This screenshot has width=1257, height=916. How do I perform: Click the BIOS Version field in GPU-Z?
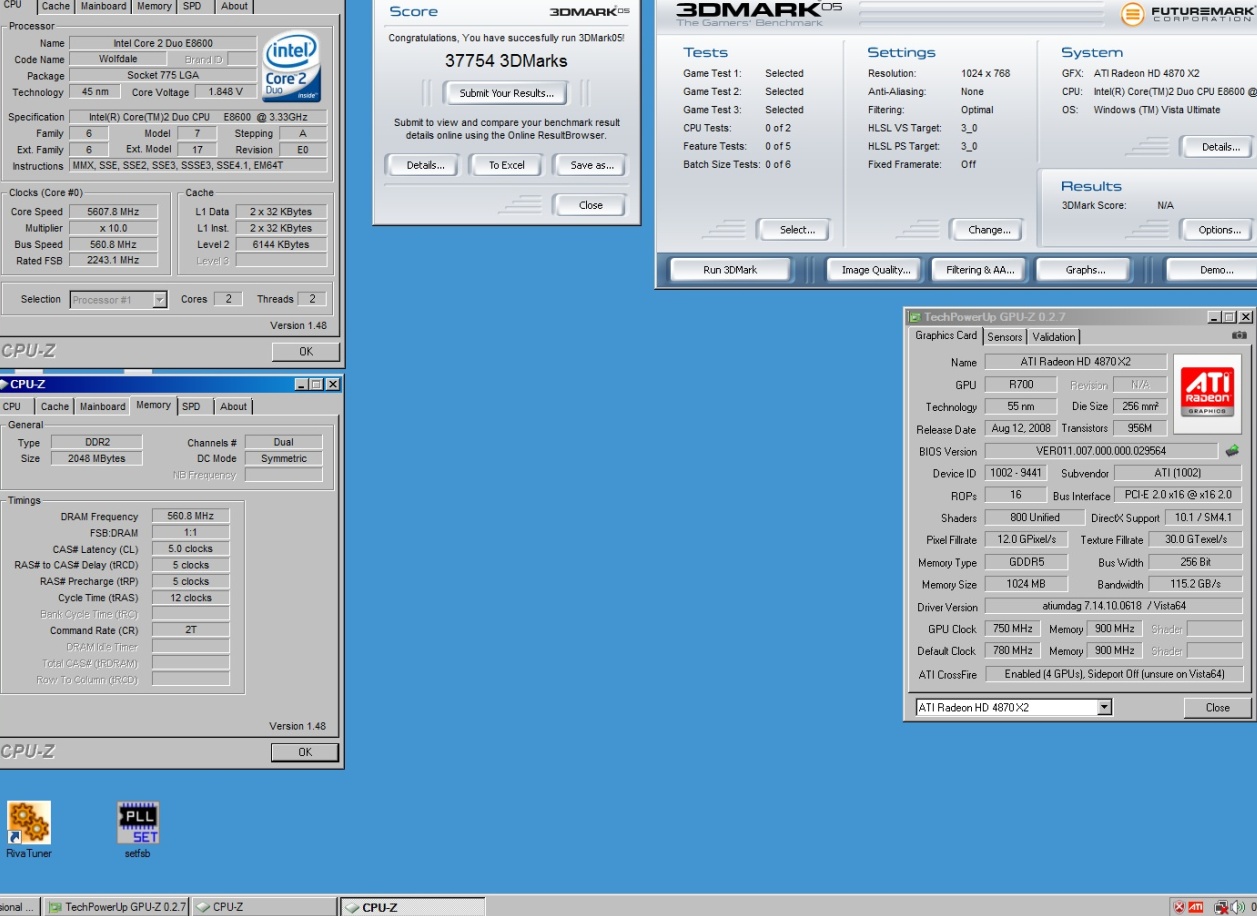pyautogui.click(x=1101, y=451)
